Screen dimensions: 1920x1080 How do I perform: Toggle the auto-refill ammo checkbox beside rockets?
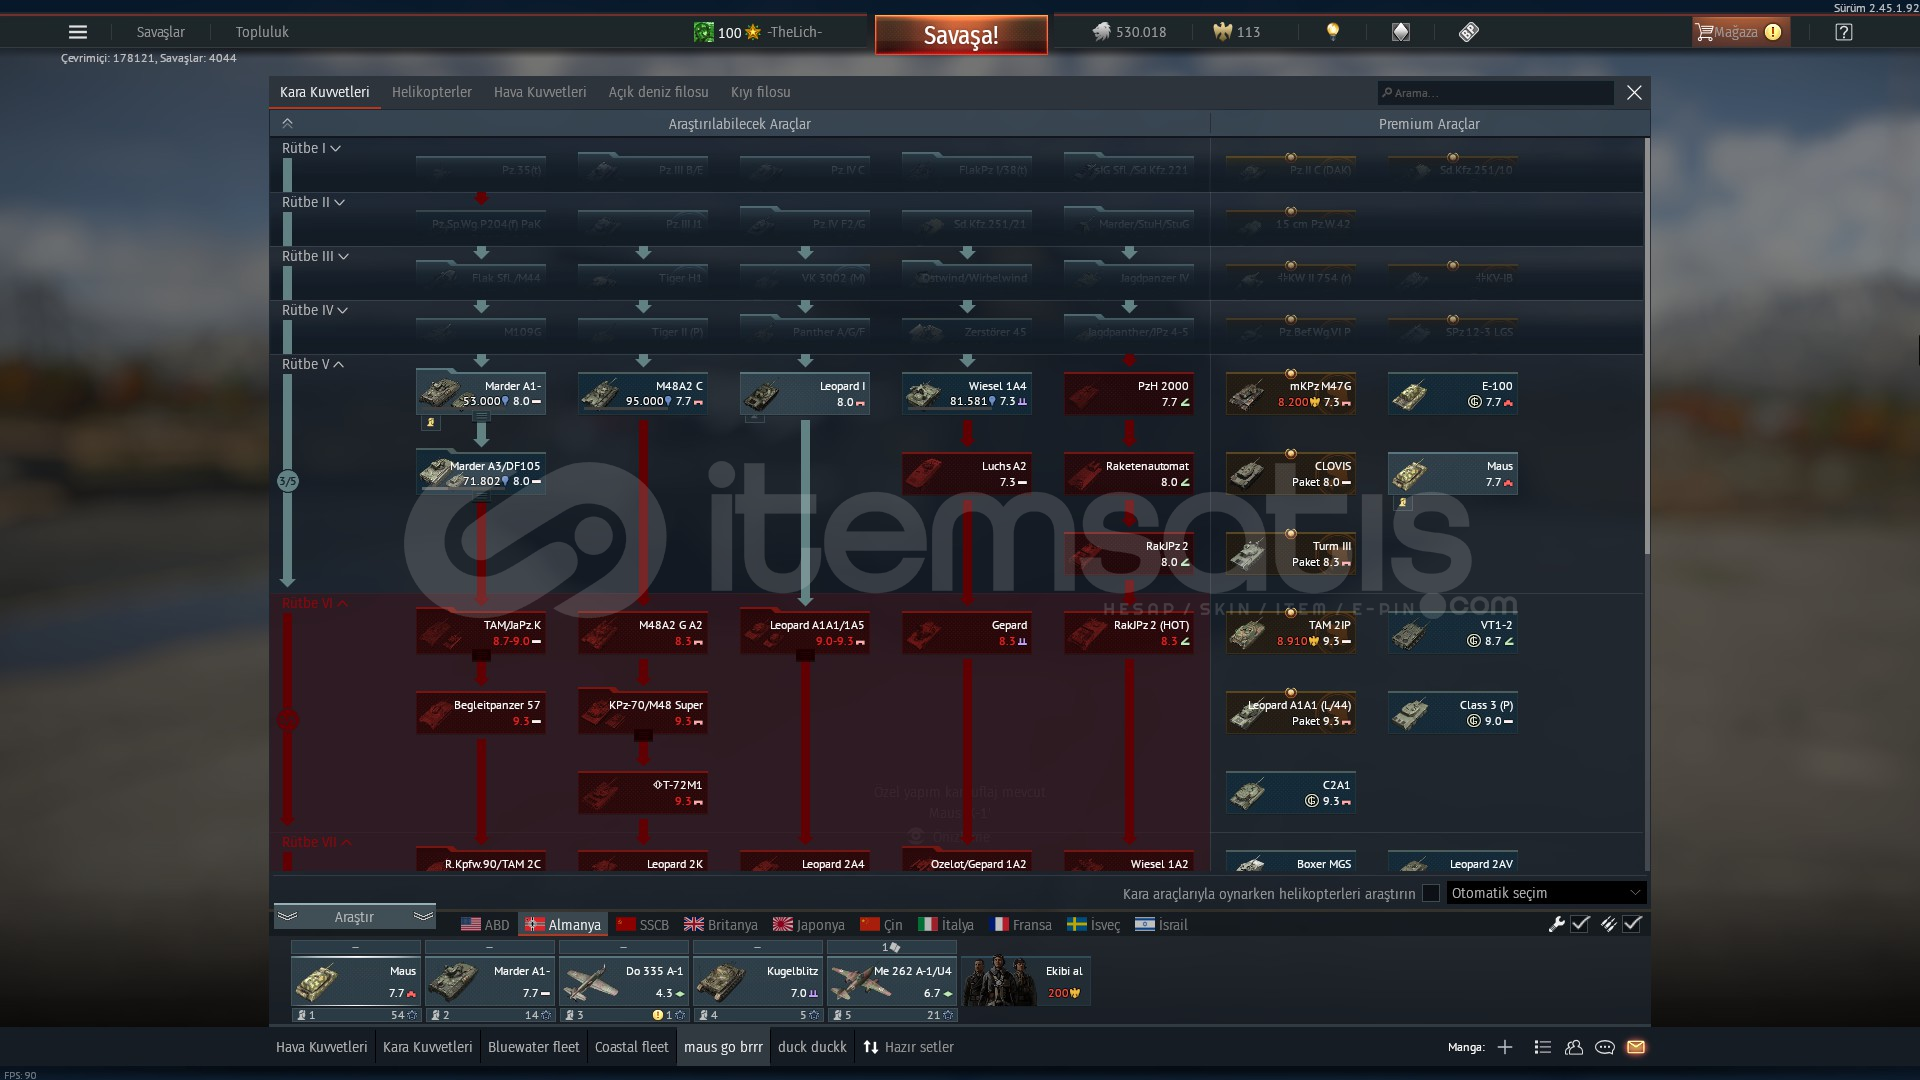click(x=1632, y=925)
